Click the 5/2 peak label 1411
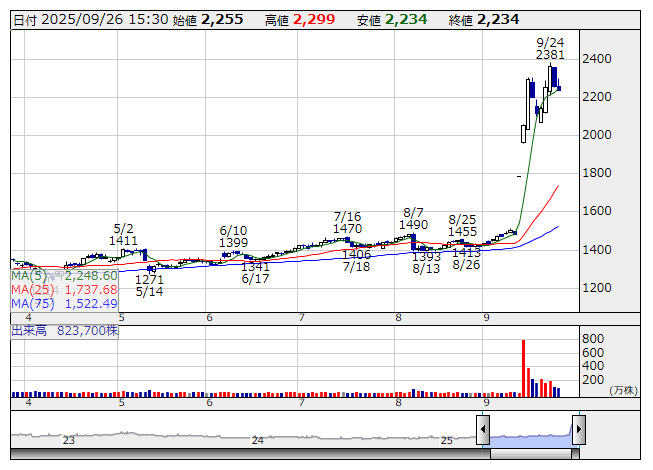This screenshot has width=653, height=470. (124, 241)
